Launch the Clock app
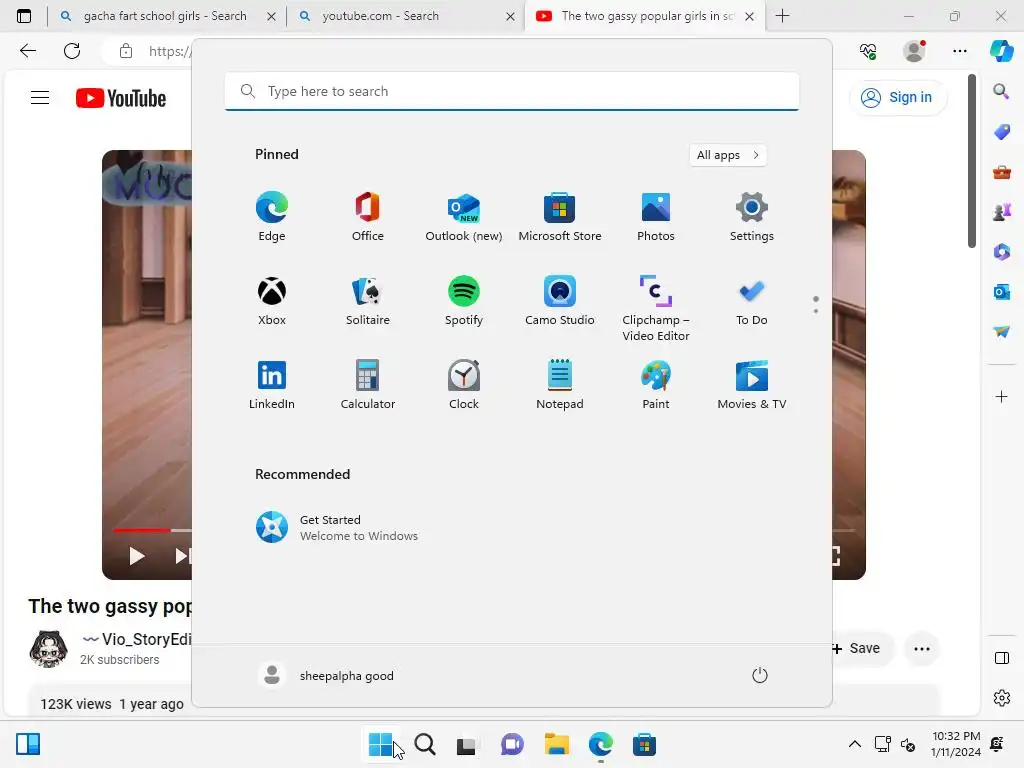 tap(464, 385)
